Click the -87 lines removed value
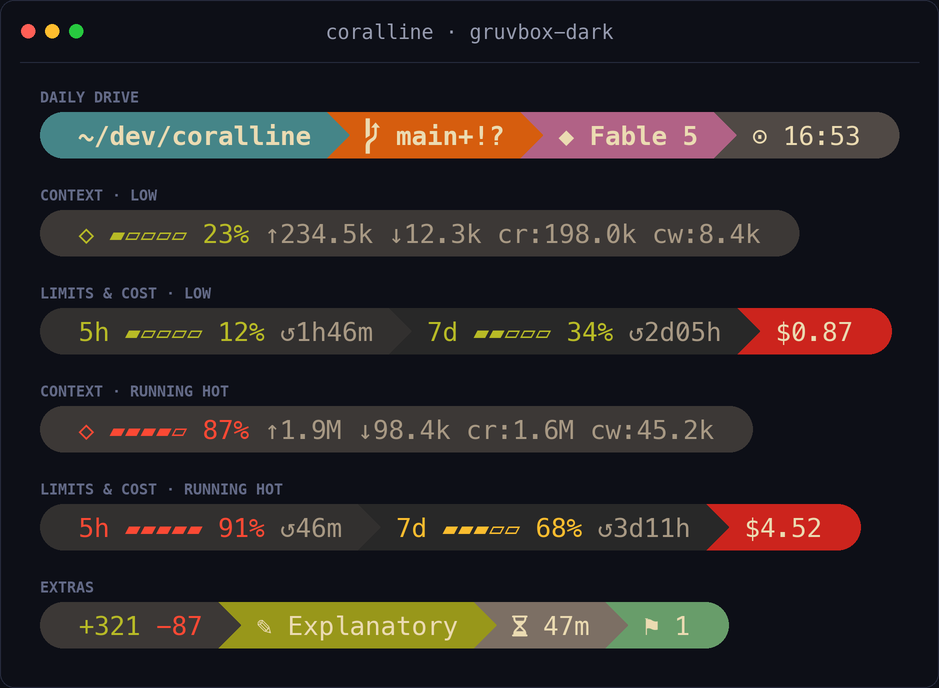The image size is (939, 688). coord(178,626)
